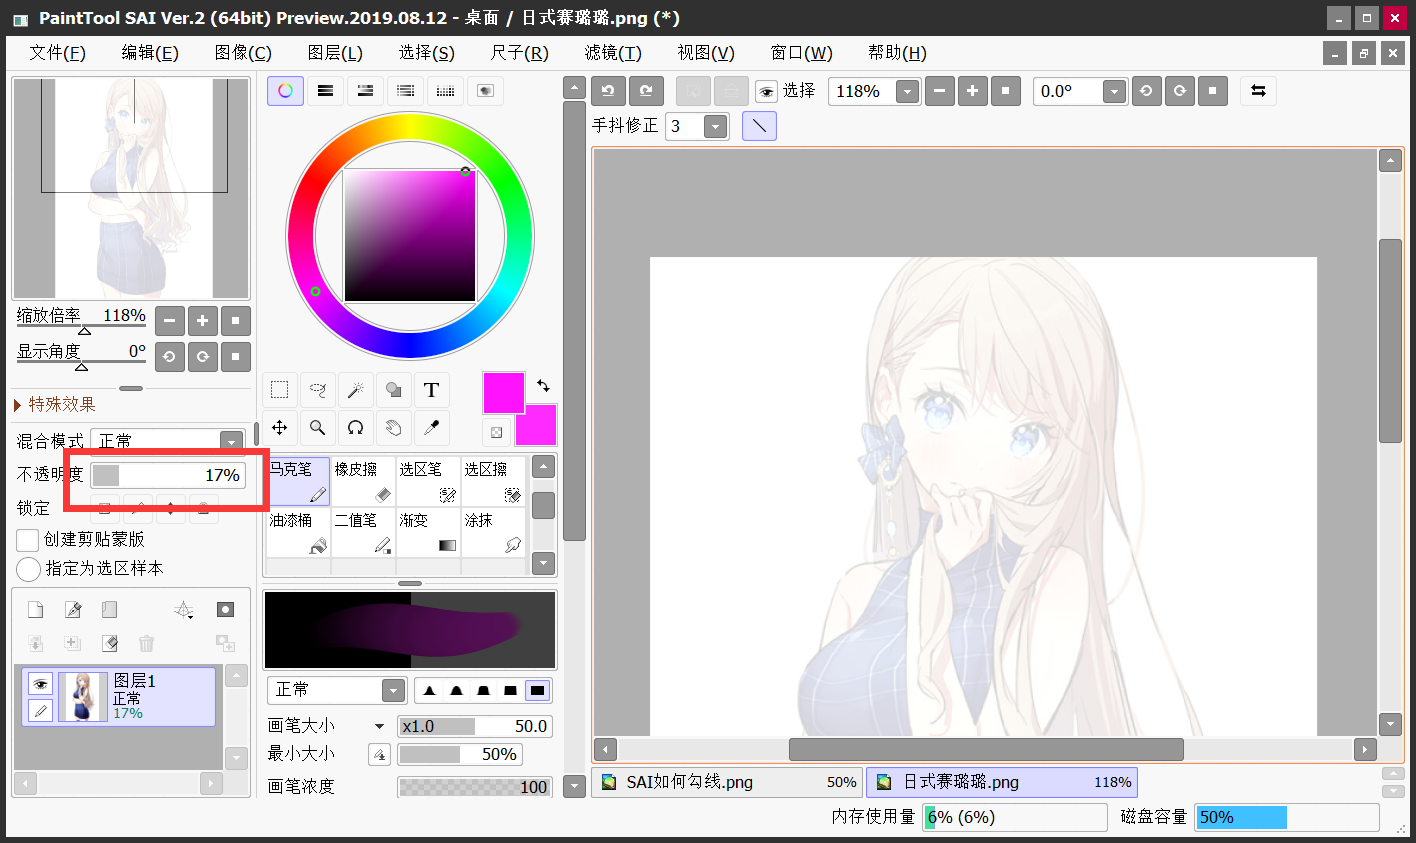Select the text tool
The width and height of the screenshot is (1416, 843).
tap(431, 390)
